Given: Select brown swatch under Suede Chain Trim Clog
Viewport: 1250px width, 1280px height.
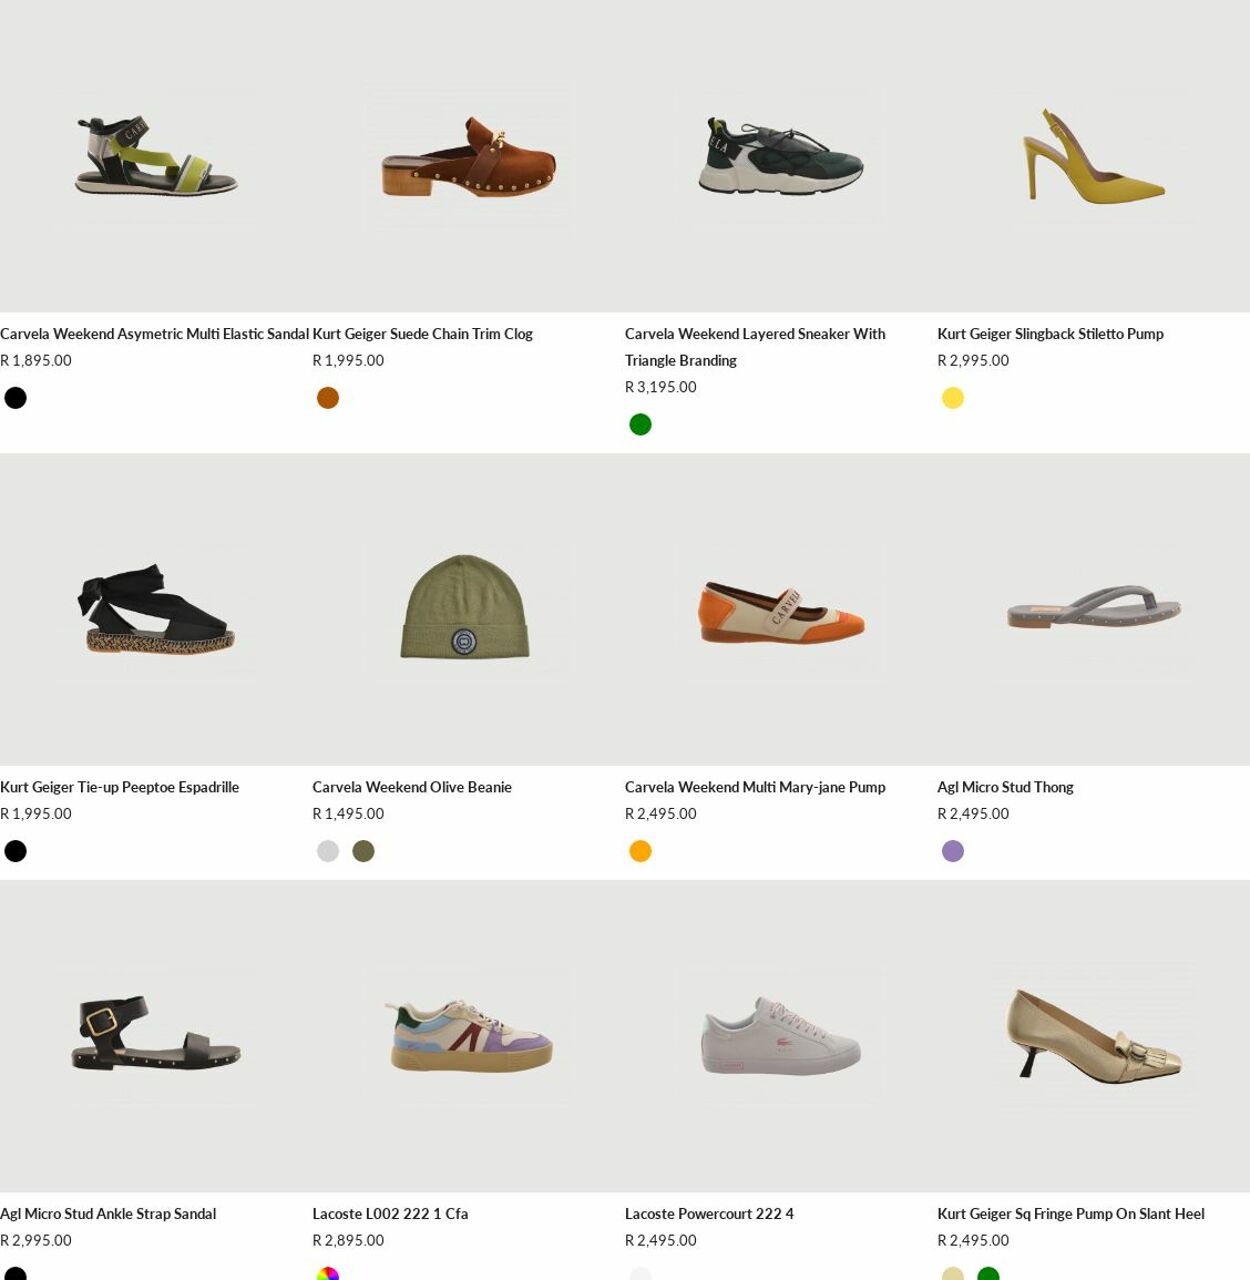Looking at the screenshot, I should [328, 398].
